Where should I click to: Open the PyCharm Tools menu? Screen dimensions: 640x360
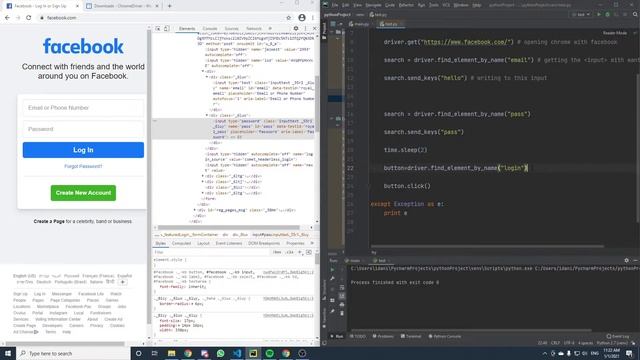434,5
